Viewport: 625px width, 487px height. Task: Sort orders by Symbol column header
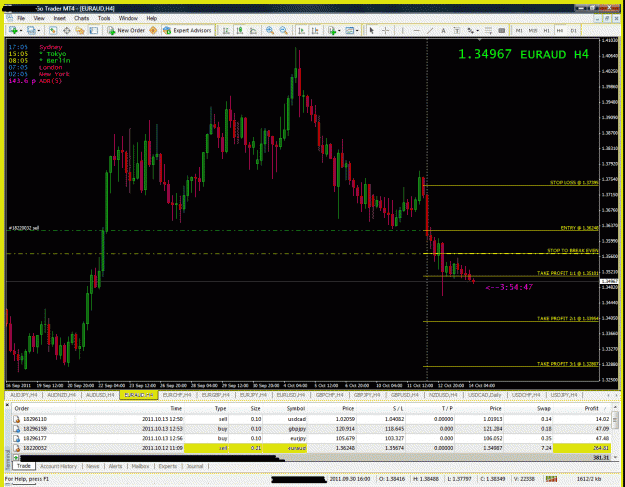(296, 408)
